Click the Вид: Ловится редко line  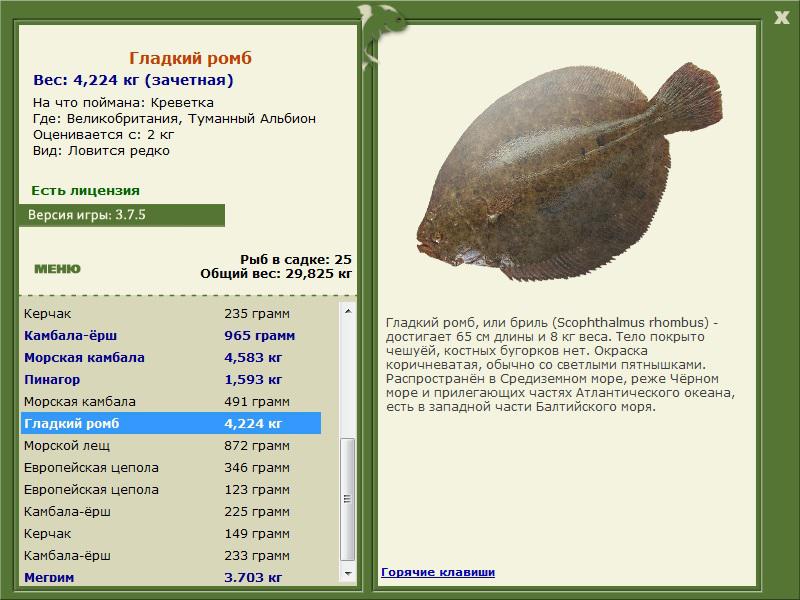tap(102, 151)
